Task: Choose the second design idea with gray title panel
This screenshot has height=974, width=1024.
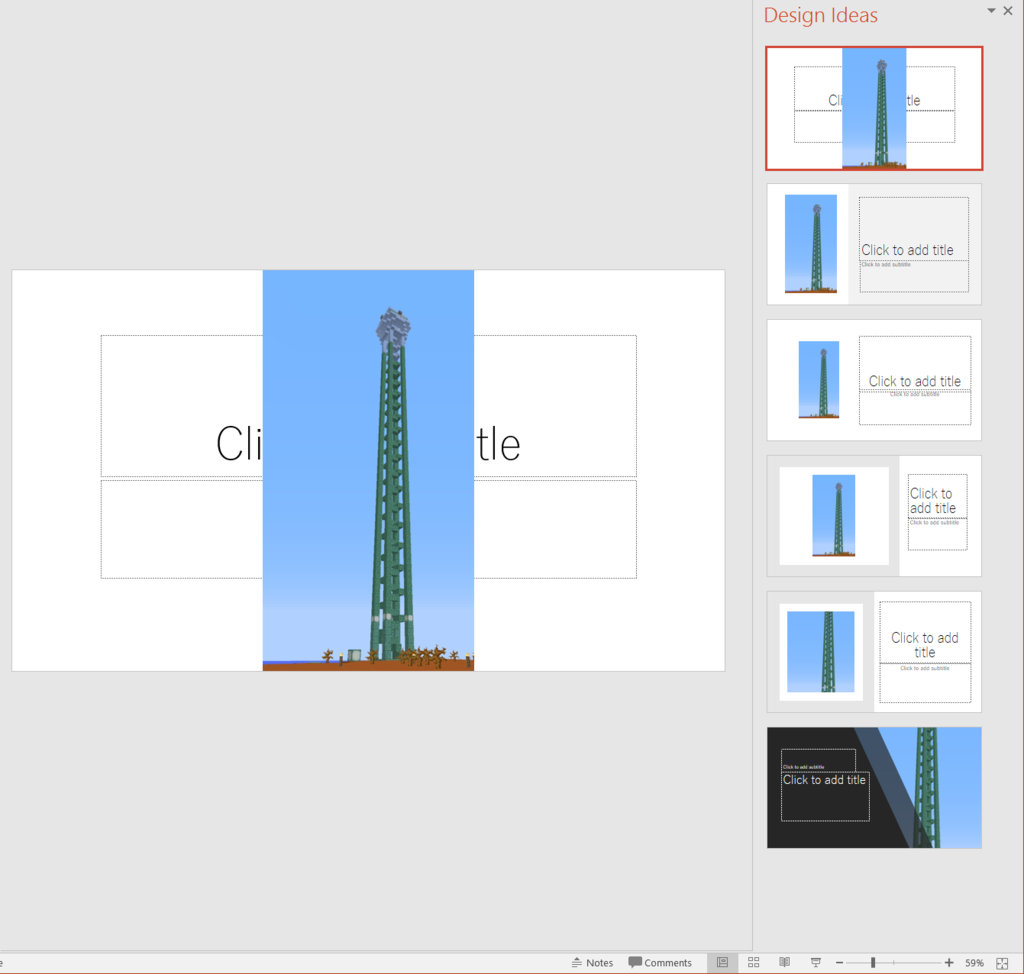Action: click(874, 244)
